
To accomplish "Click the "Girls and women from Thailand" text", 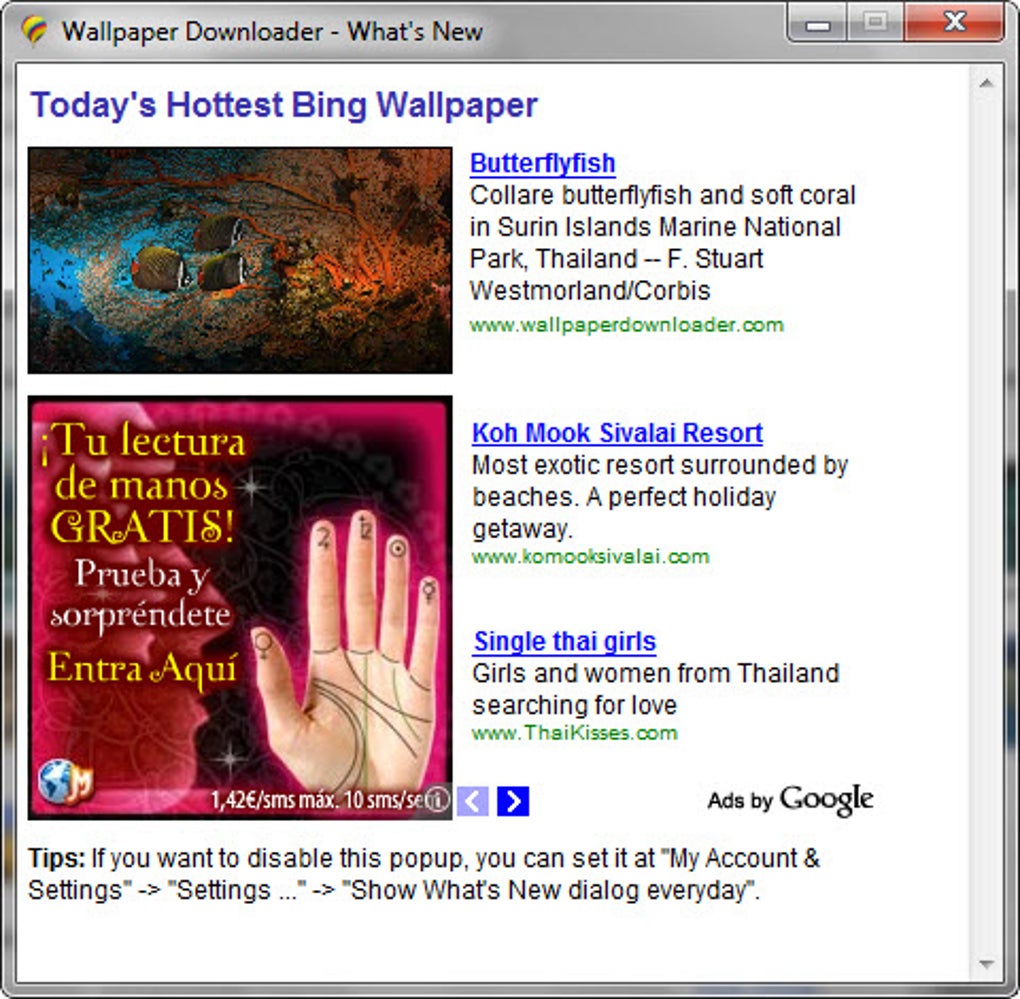I will click(x=656, y=673).
